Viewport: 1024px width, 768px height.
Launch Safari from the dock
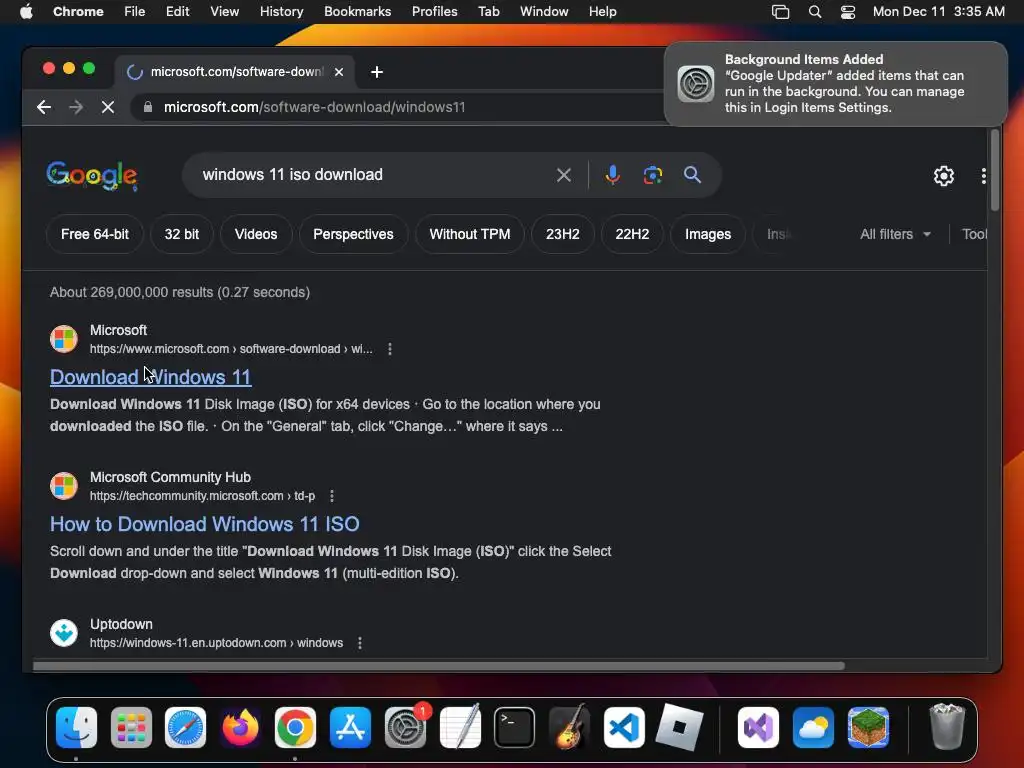point(185,728)
